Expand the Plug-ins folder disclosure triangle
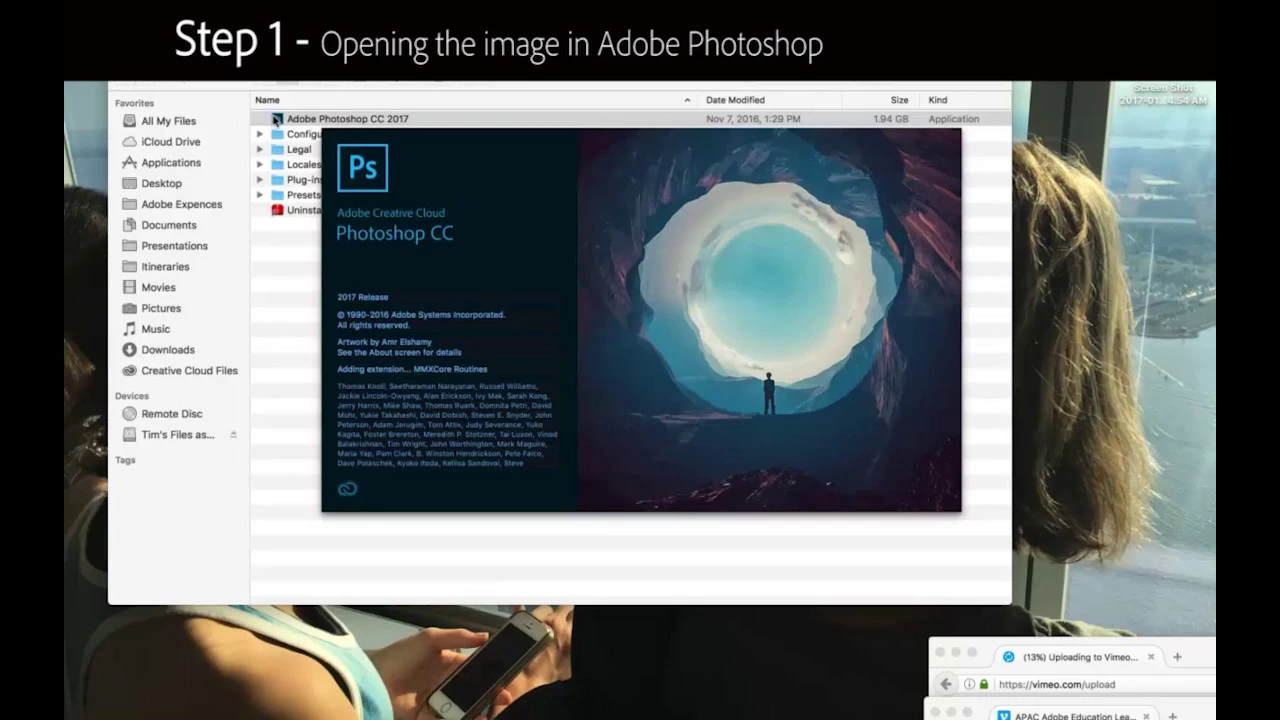This screenshot has height=720, width=1280. coord(260,180)
